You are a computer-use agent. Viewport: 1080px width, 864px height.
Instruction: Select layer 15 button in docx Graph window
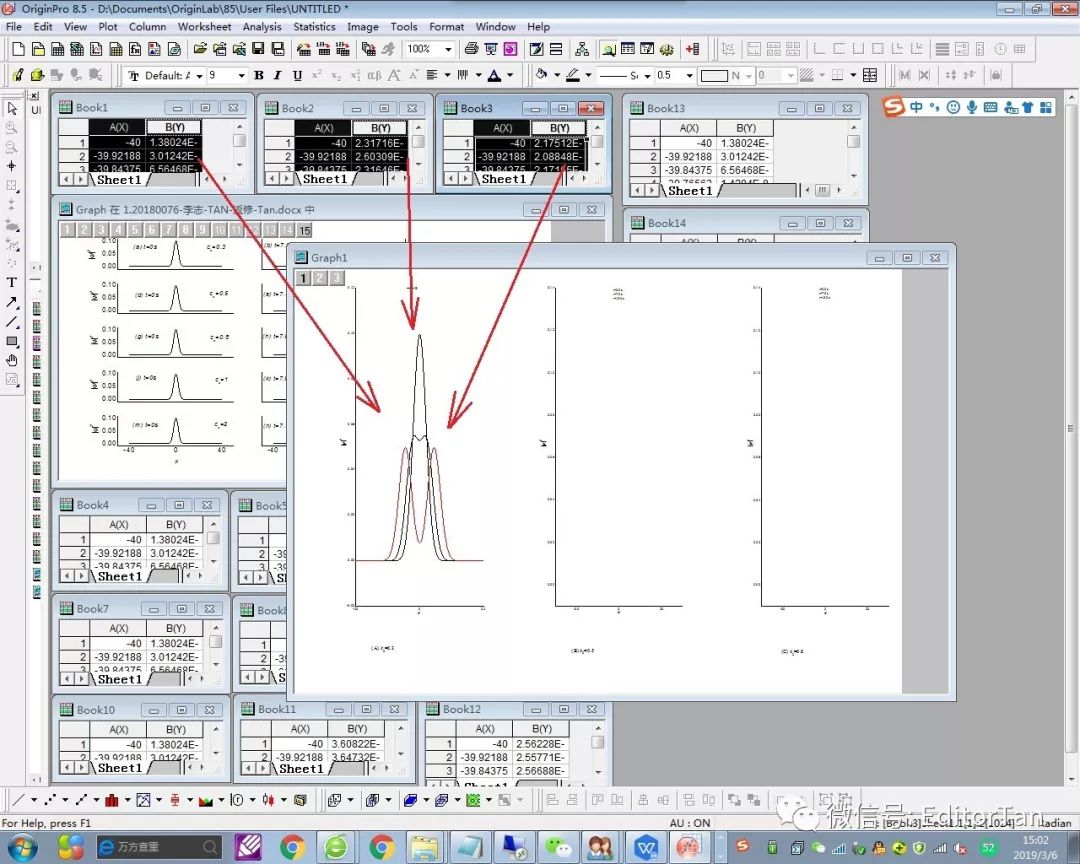tap(304, 230)
